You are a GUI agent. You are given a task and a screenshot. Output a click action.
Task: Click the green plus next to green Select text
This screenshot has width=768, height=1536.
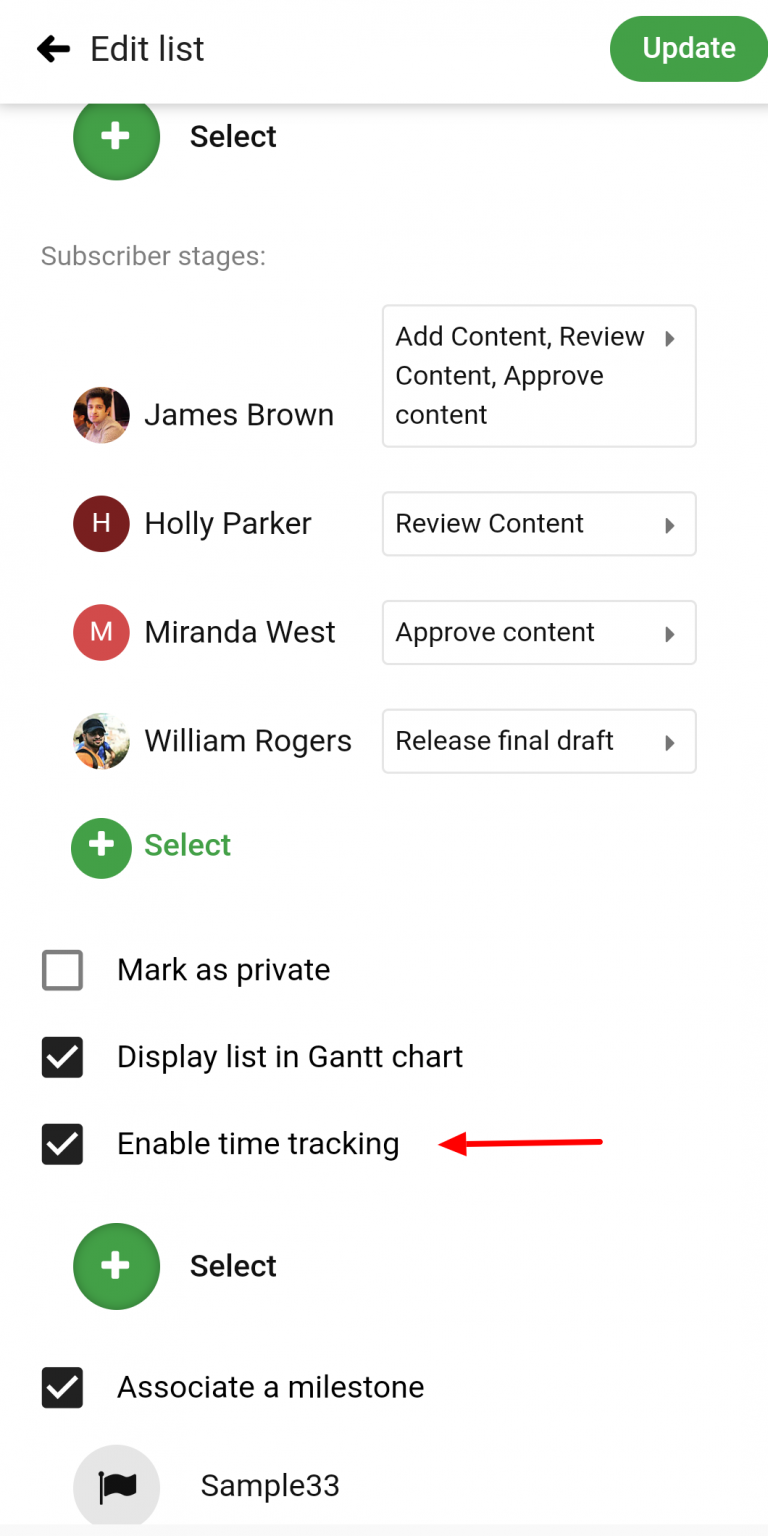pos(101,848)
